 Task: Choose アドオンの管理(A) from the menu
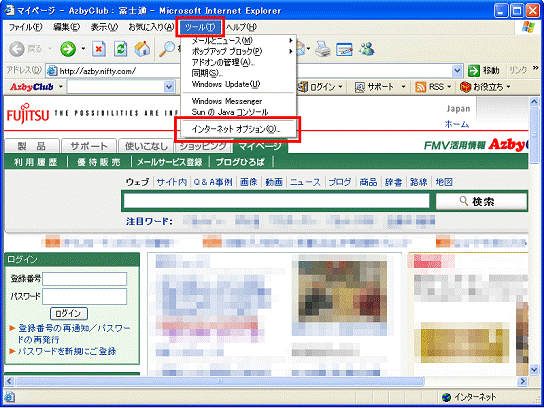tap(239, 62)
